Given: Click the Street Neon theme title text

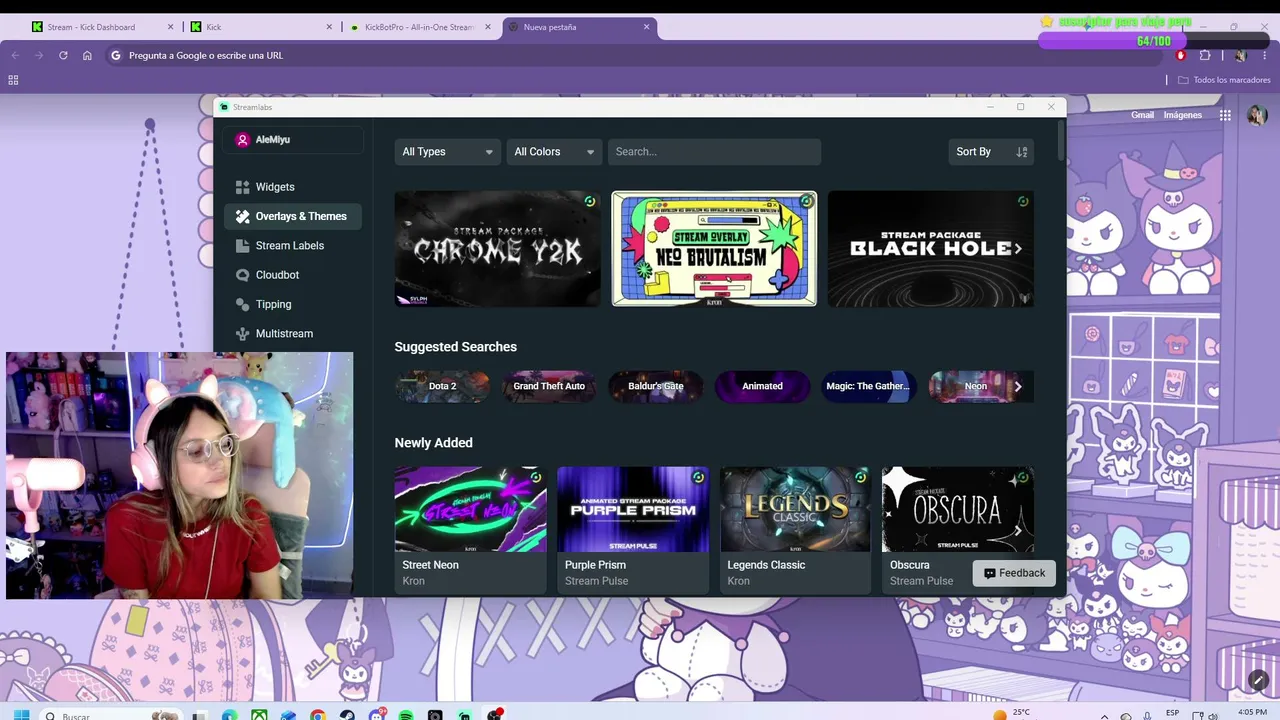Looking at the screenshot, I should click(x=431, y=565).
